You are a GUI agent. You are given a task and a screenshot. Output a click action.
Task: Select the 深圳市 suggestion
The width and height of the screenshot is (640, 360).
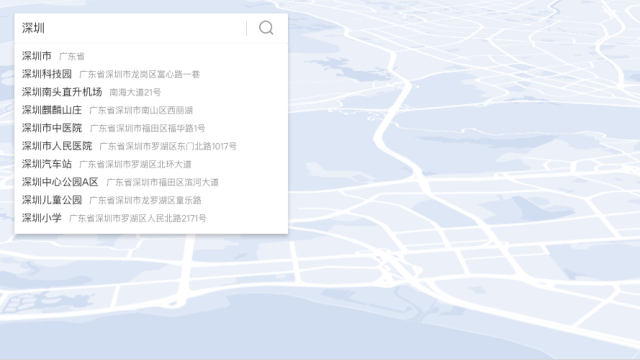[151, 56]
